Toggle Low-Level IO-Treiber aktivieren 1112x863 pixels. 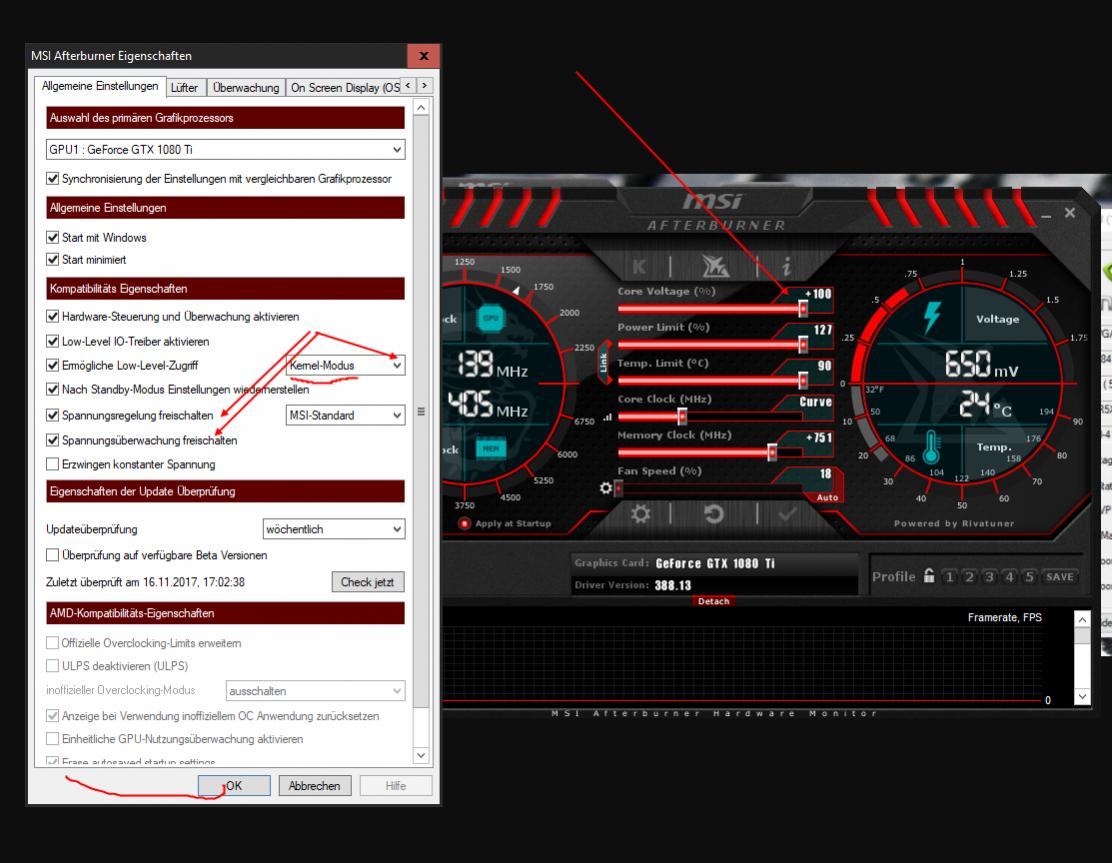pos(52,341)
